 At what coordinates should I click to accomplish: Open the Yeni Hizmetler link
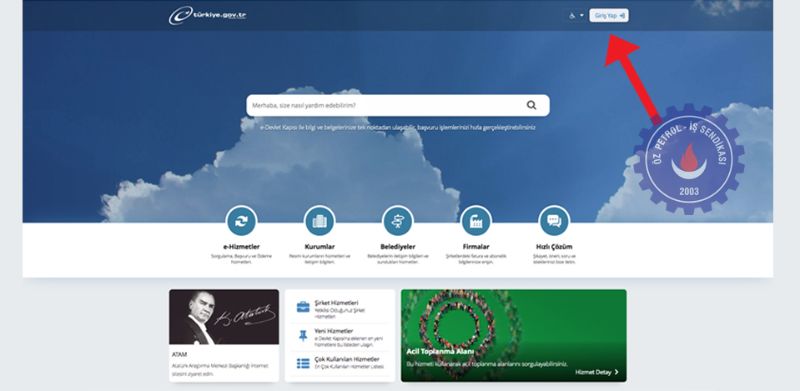pos(334,331)
